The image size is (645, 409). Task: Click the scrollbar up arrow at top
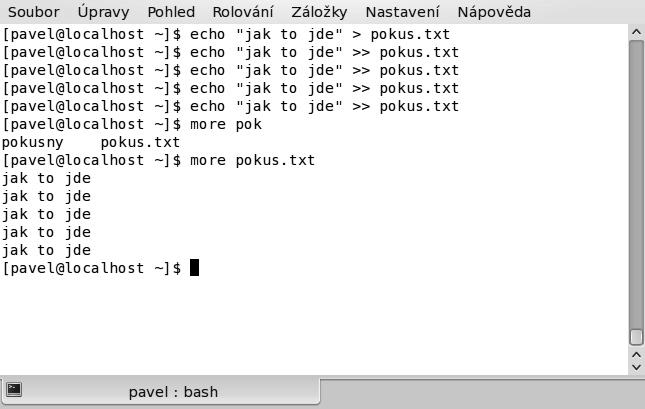[636, 32]
